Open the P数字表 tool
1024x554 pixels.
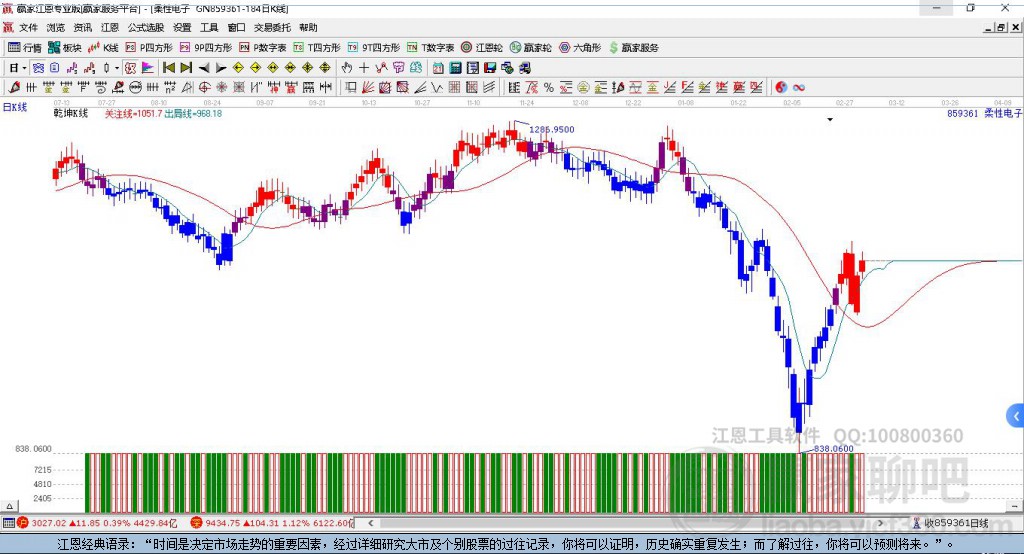(263, 48)
